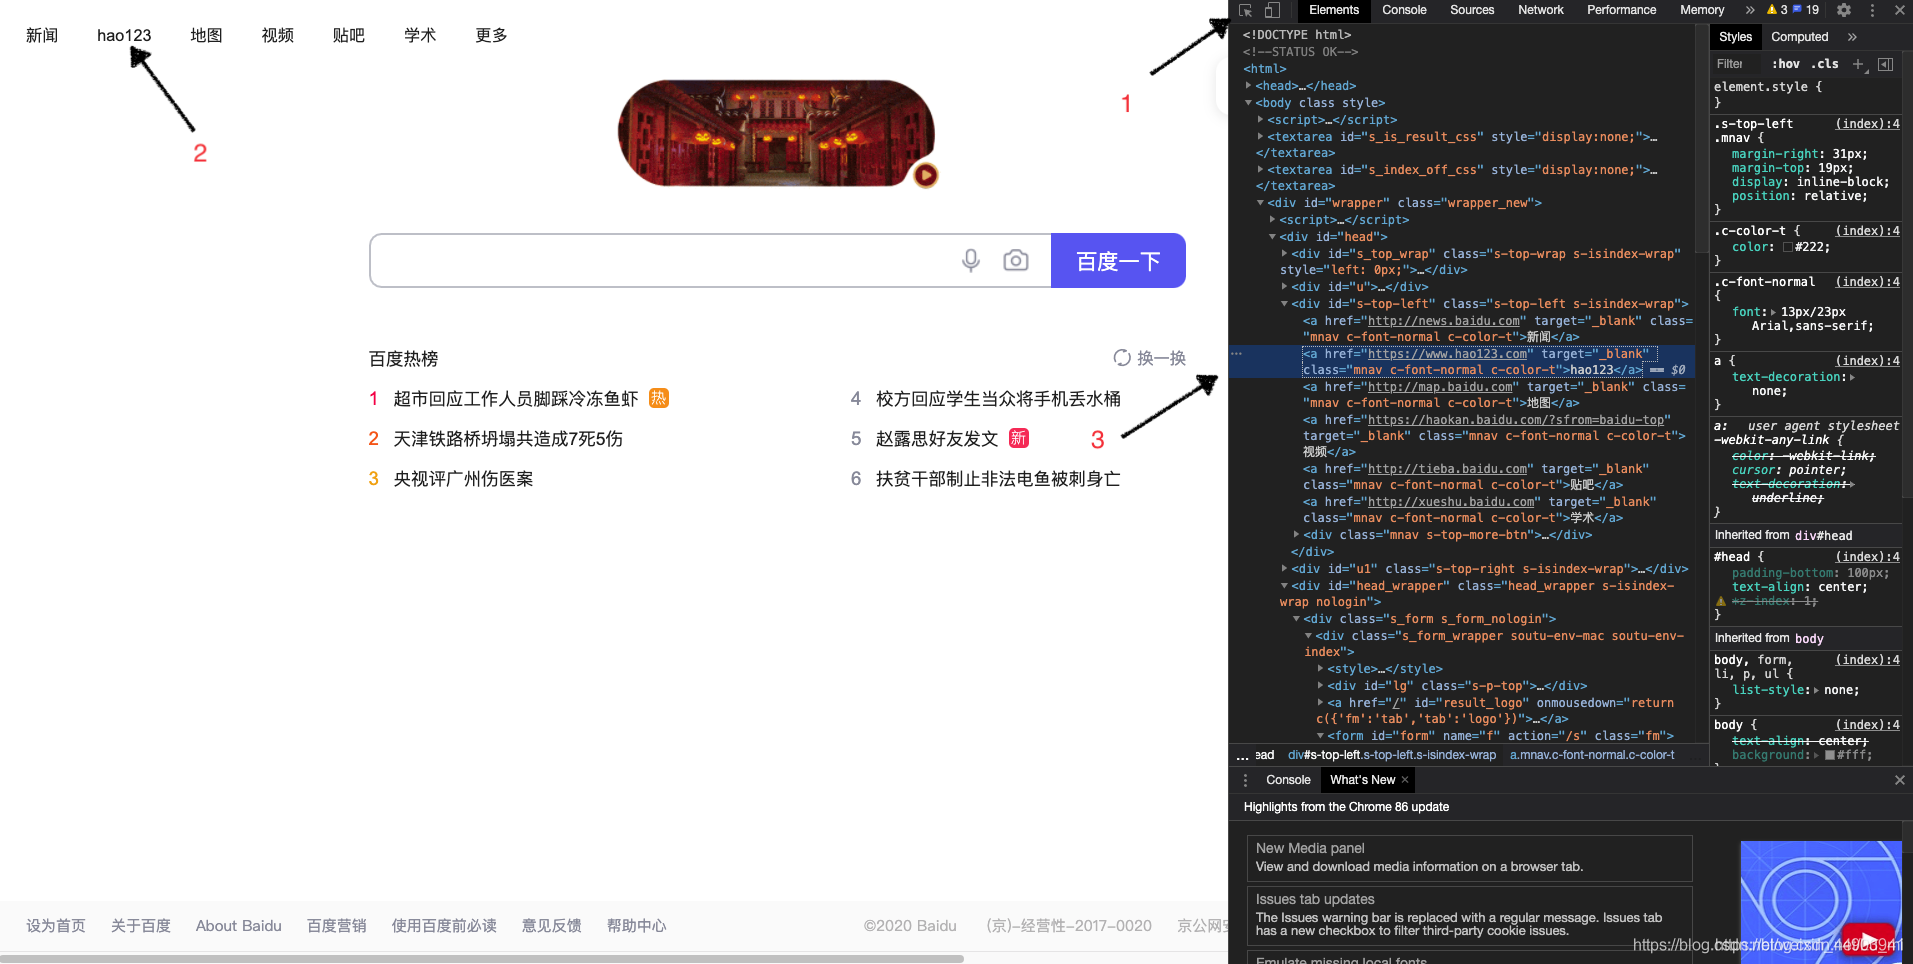Screen dimensions: 1913x964
Task: Click the microphone voice search icon
Action: 970,261
